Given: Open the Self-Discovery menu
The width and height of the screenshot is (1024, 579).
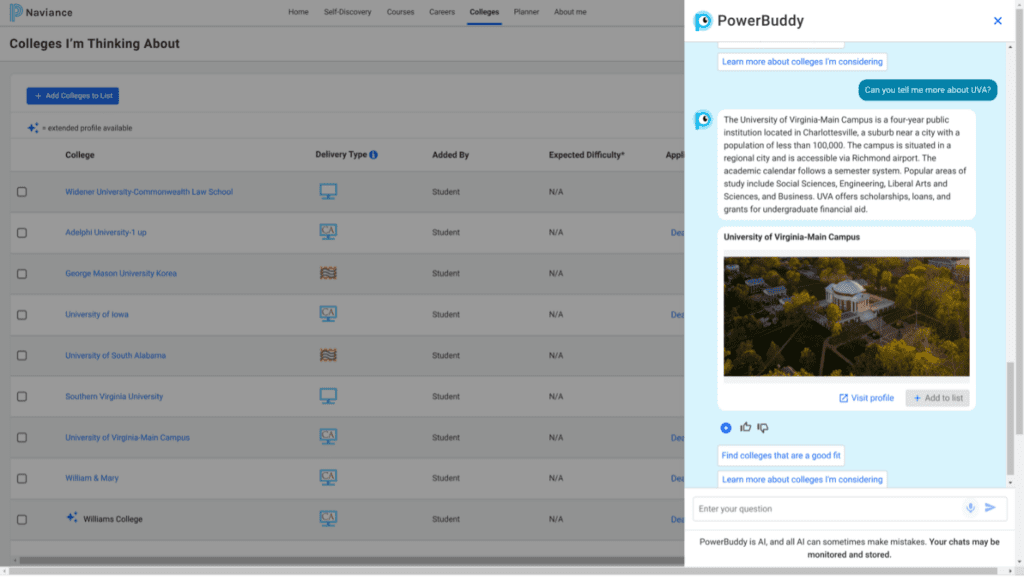Looking at the screenshot, I should [x=347, y=12].
